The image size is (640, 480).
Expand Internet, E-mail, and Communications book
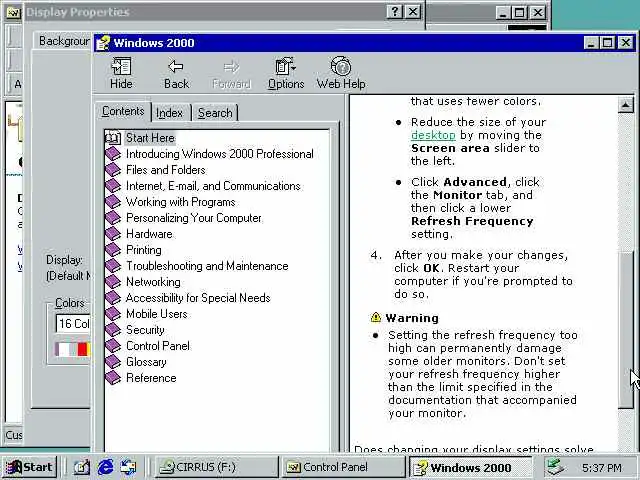tap(213, 186)
